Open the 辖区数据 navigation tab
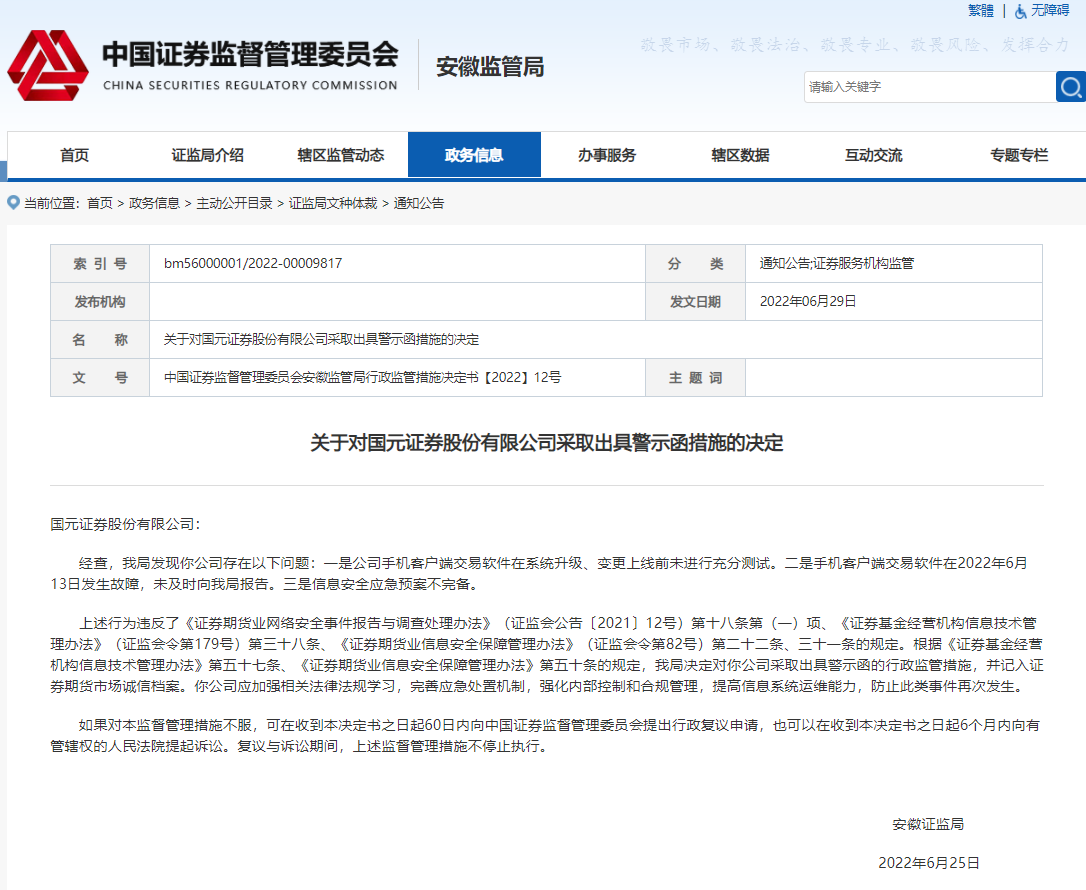Image resolution: width=1086 pixels, height=890 pixels. coord(740,155)
